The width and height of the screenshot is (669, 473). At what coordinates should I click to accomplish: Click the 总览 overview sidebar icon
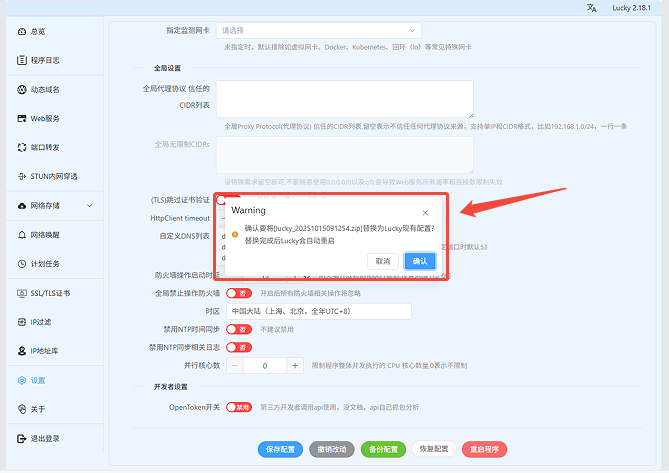pos(23,32)
